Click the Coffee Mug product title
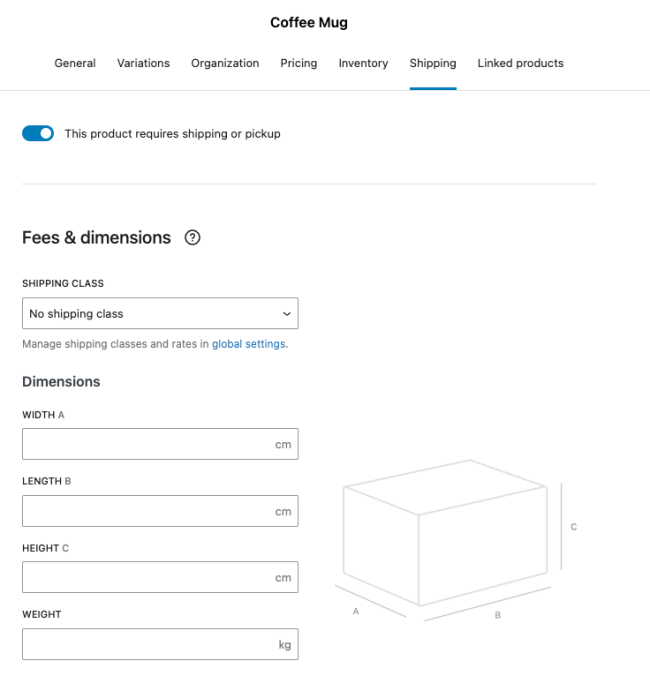Image resolution: width=650 pixels, height=691 pixels. [x=309, y=23]
